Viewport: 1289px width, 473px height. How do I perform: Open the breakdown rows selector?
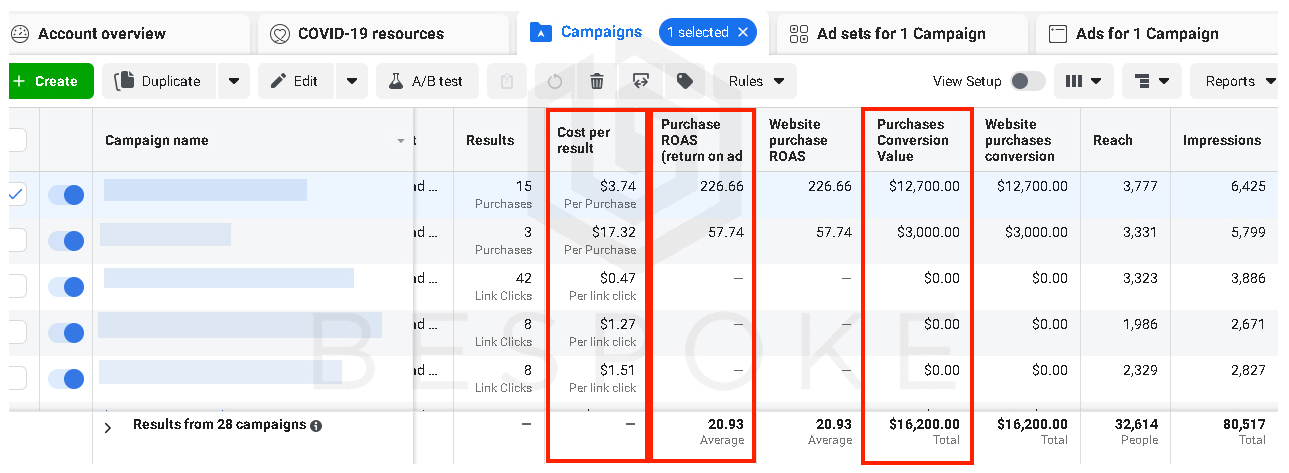(1152, 81)
